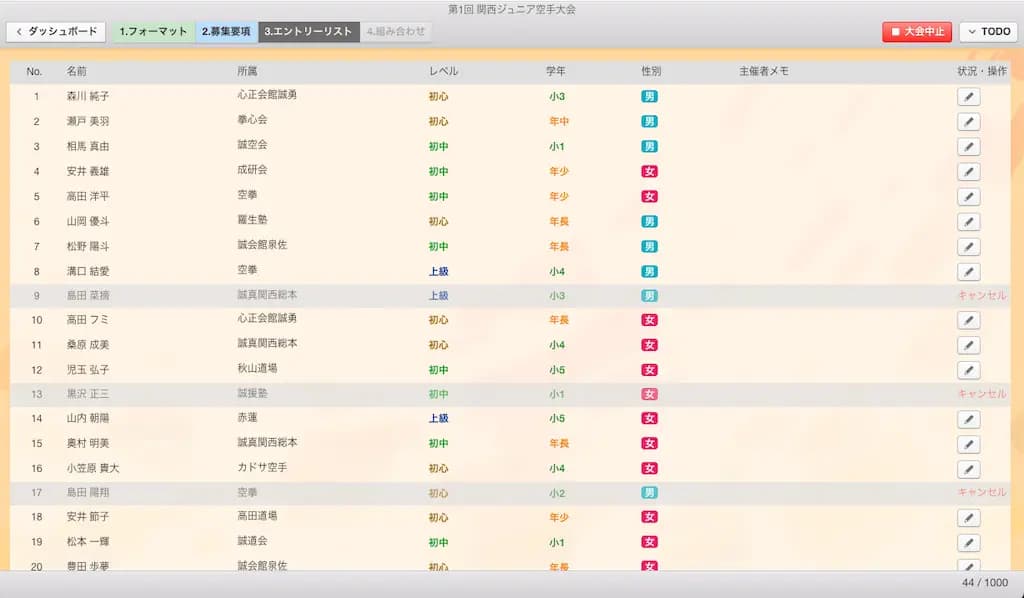The height and width of the screenshot is (598, 1024).
Task: Click 主催者メモ column header
Action: [764, 71]
